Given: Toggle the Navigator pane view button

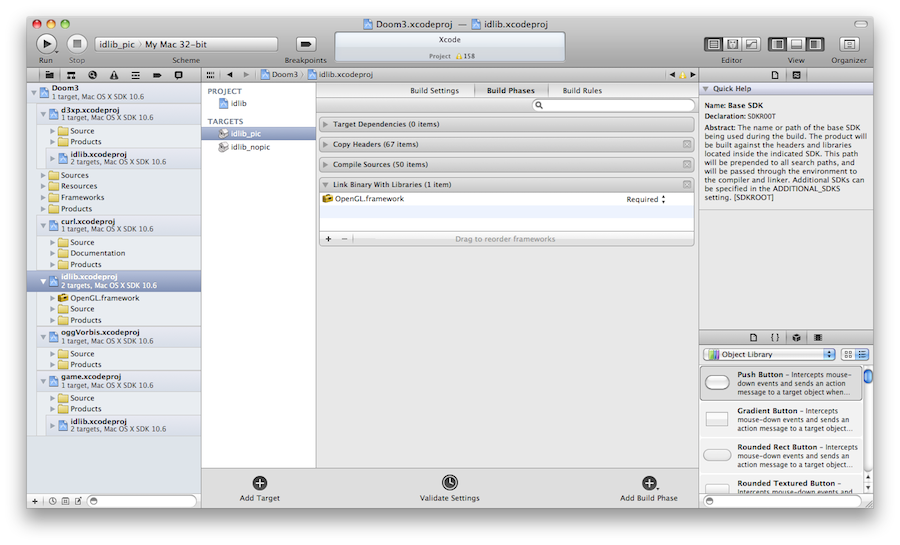Looking at the screenshot, I should tap(778, 44).
